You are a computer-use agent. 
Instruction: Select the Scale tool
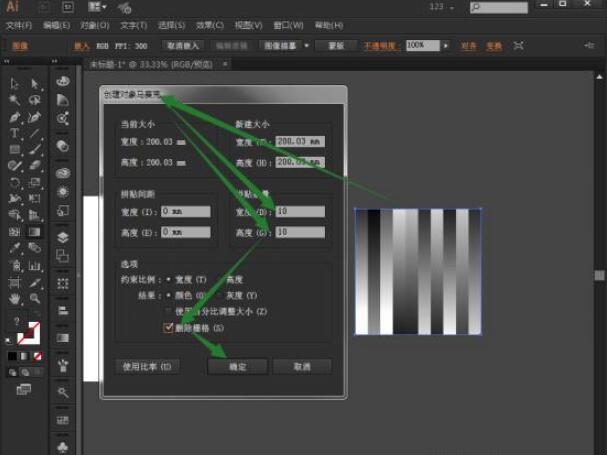(35, 182)
